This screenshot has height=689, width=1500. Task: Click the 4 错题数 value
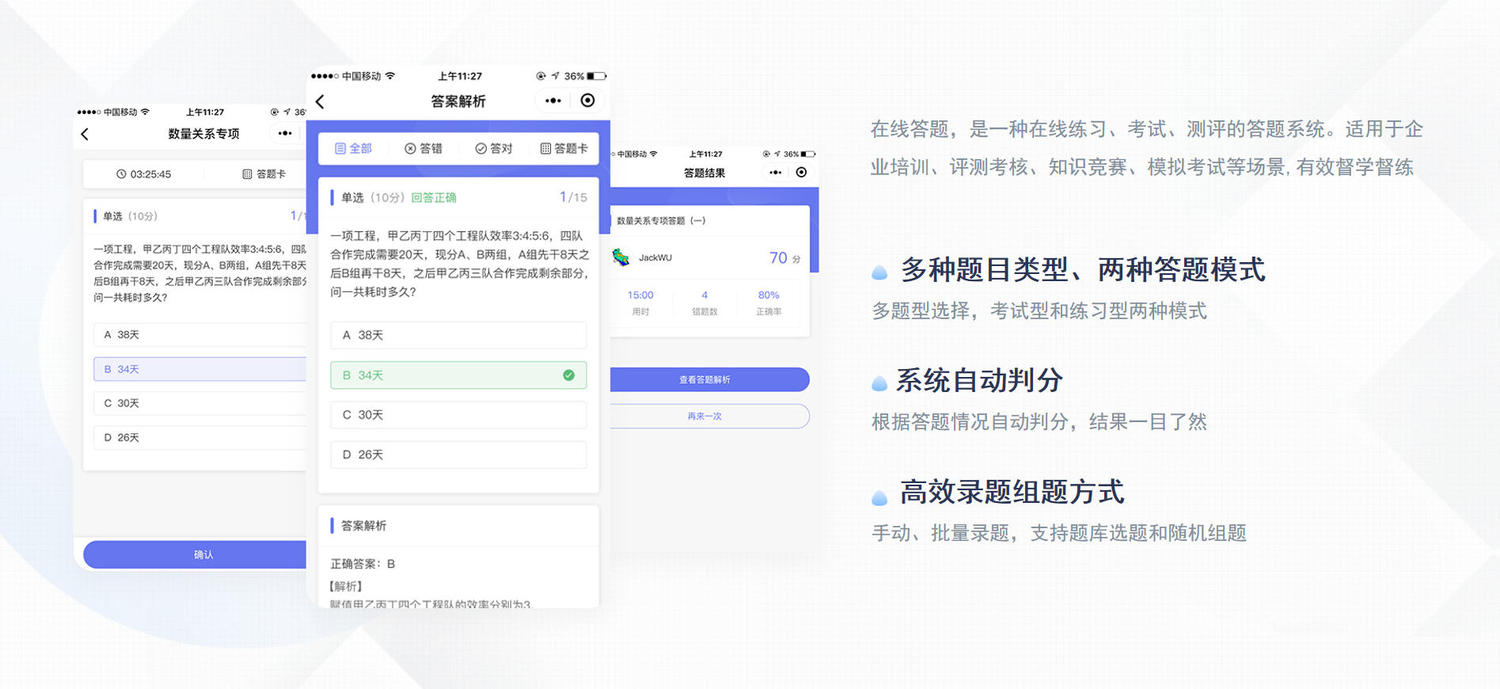[x=705, y=295]
